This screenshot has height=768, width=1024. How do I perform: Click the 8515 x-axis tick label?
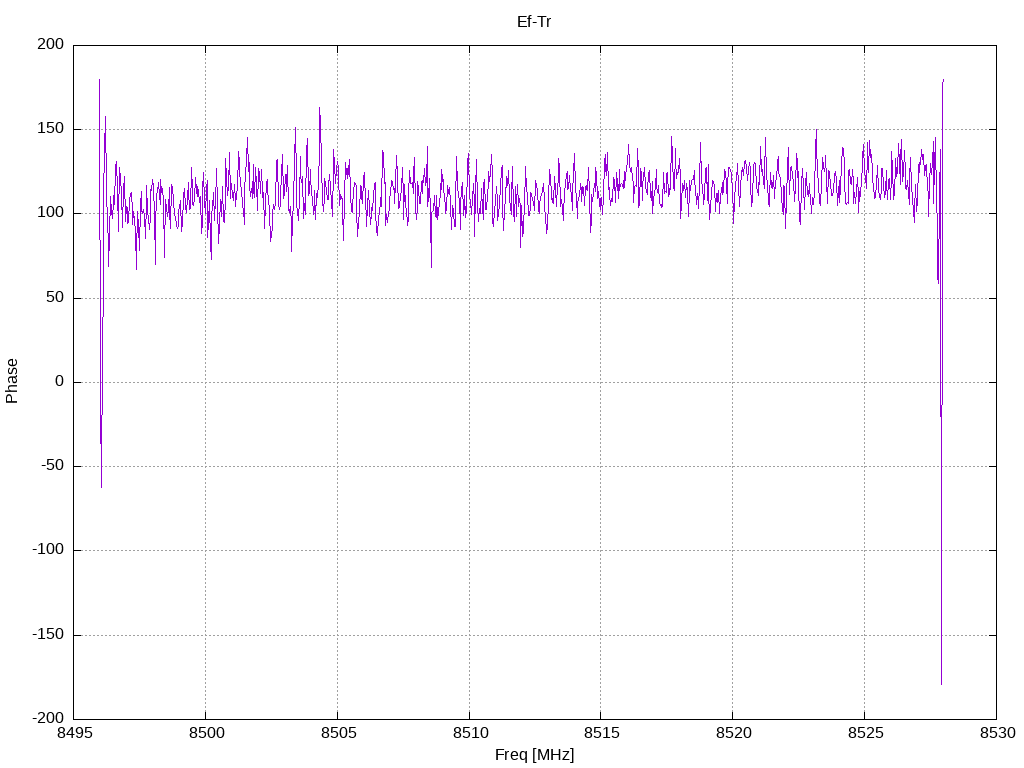tap(602, 733)
